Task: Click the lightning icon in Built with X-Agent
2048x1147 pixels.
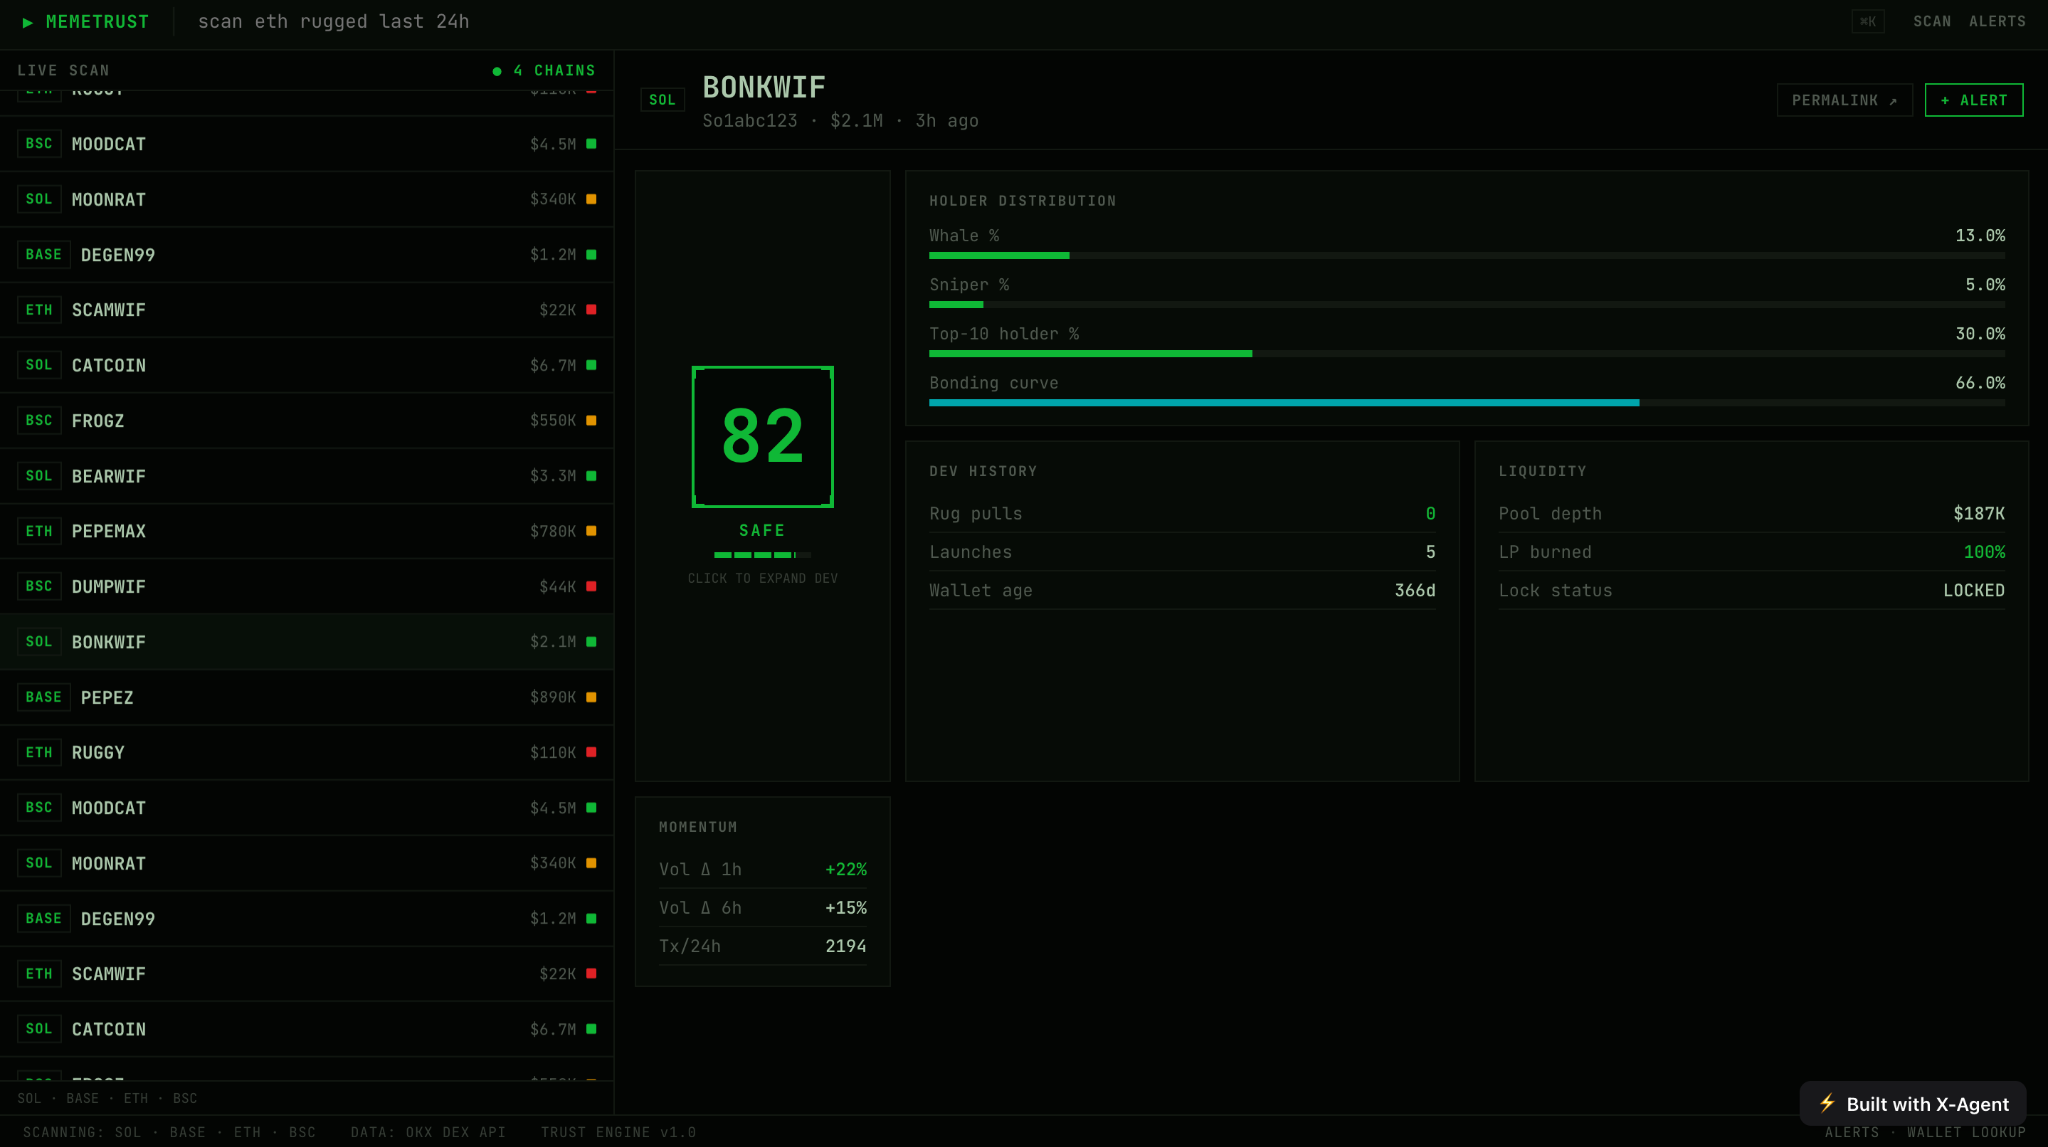Action: click(1827, 1103)
